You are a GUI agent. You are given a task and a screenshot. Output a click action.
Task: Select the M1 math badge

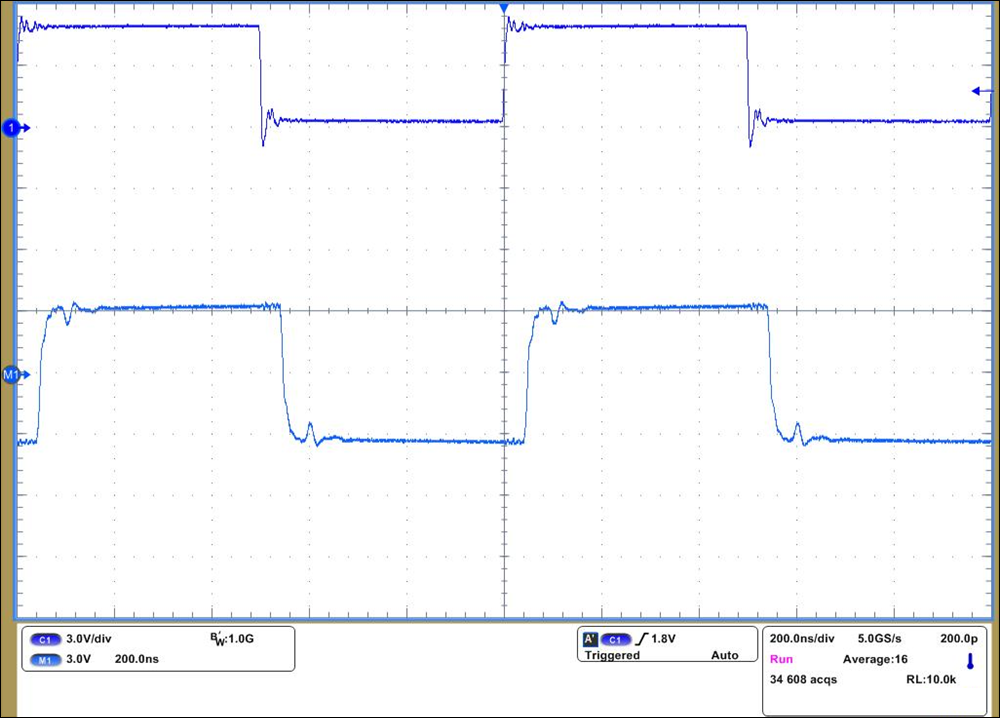pyautogui.click(x=46, y=659)
